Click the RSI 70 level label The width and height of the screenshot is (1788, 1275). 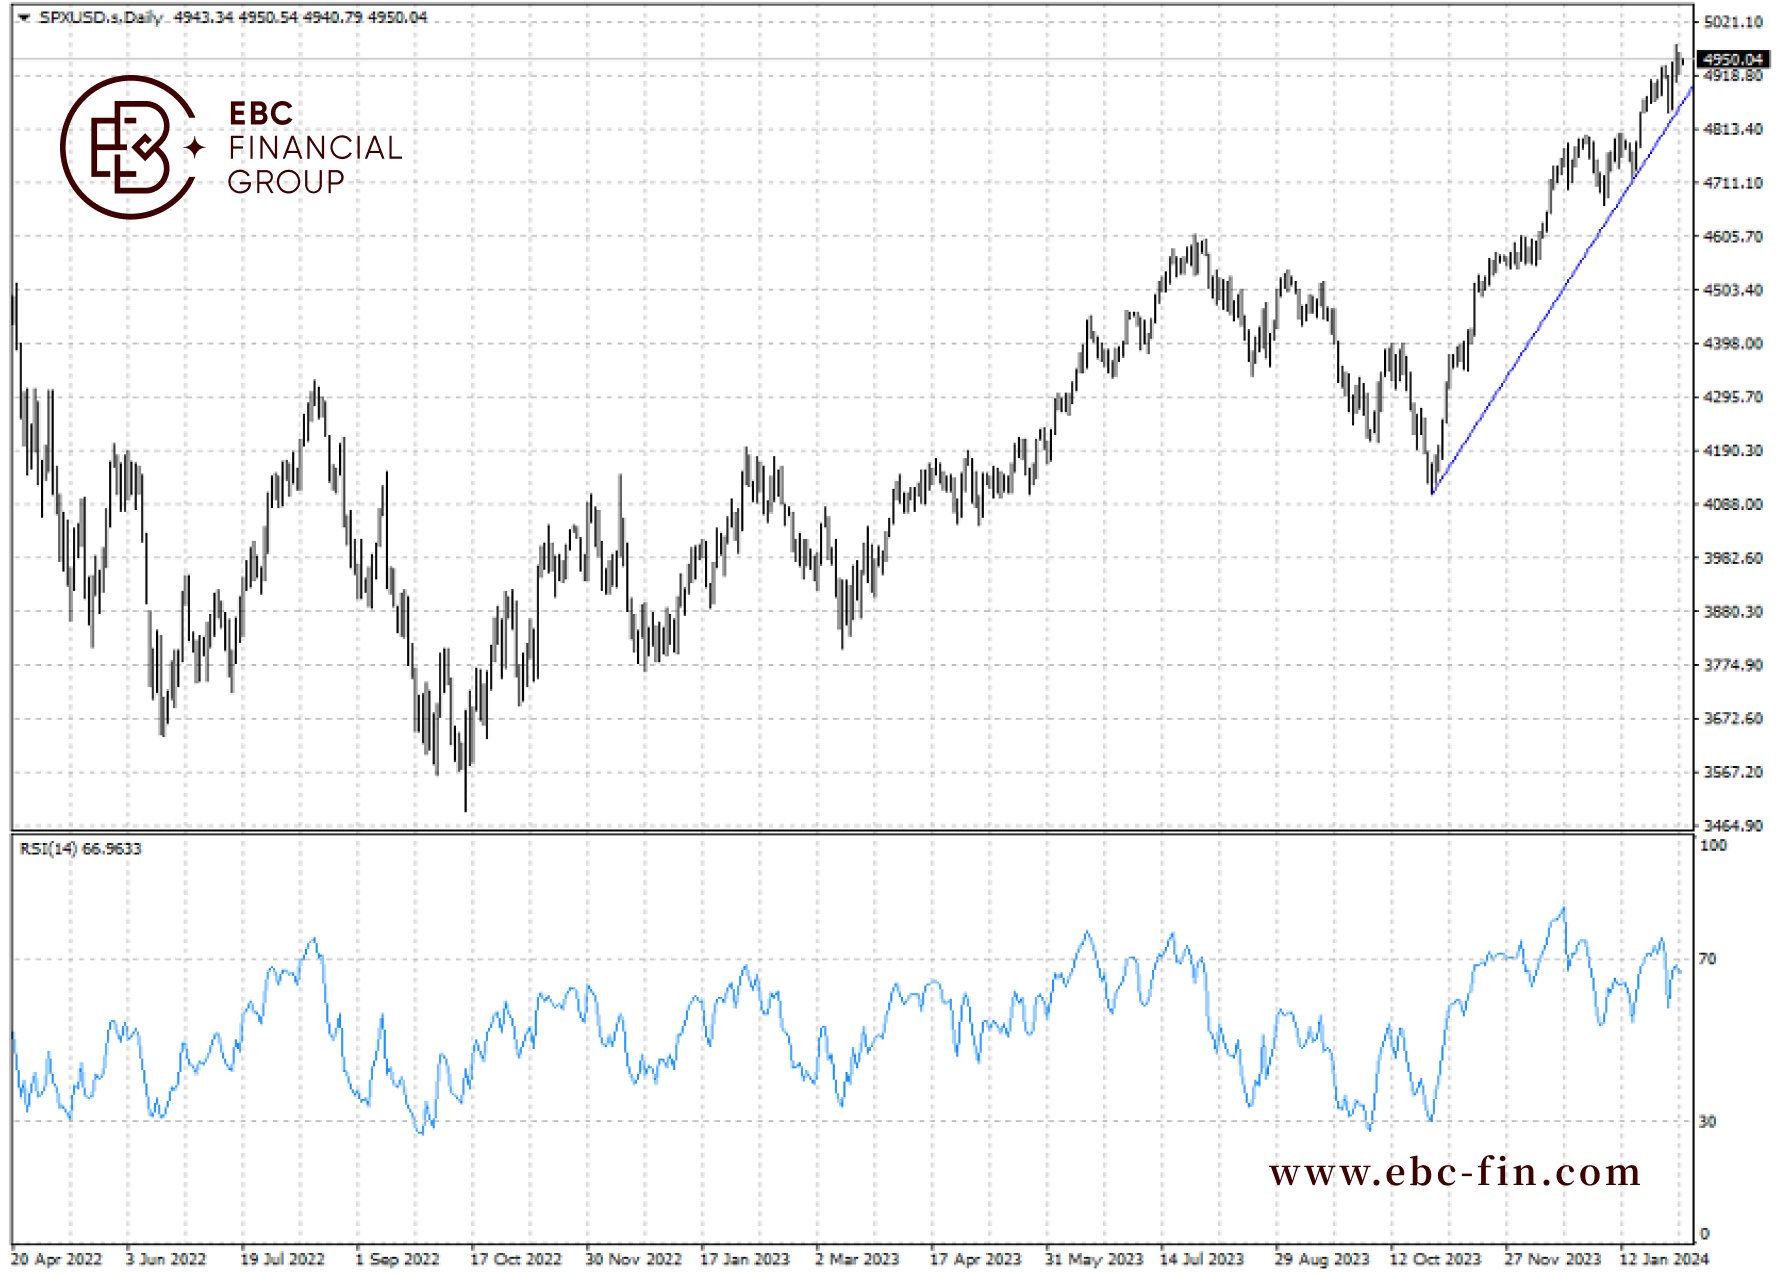pyautogui.click(x=1708, y=959)
